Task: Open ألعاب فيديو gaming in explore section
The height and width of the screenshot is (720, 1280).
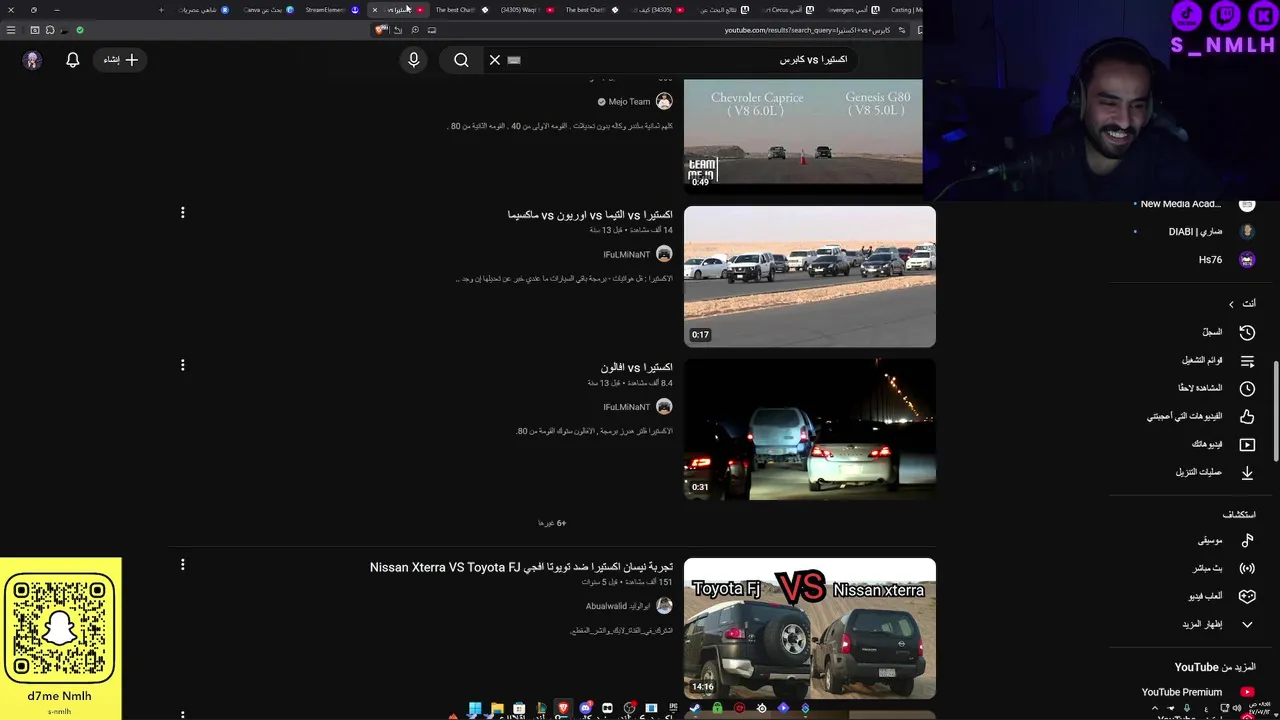Action: pos(1220,596)
